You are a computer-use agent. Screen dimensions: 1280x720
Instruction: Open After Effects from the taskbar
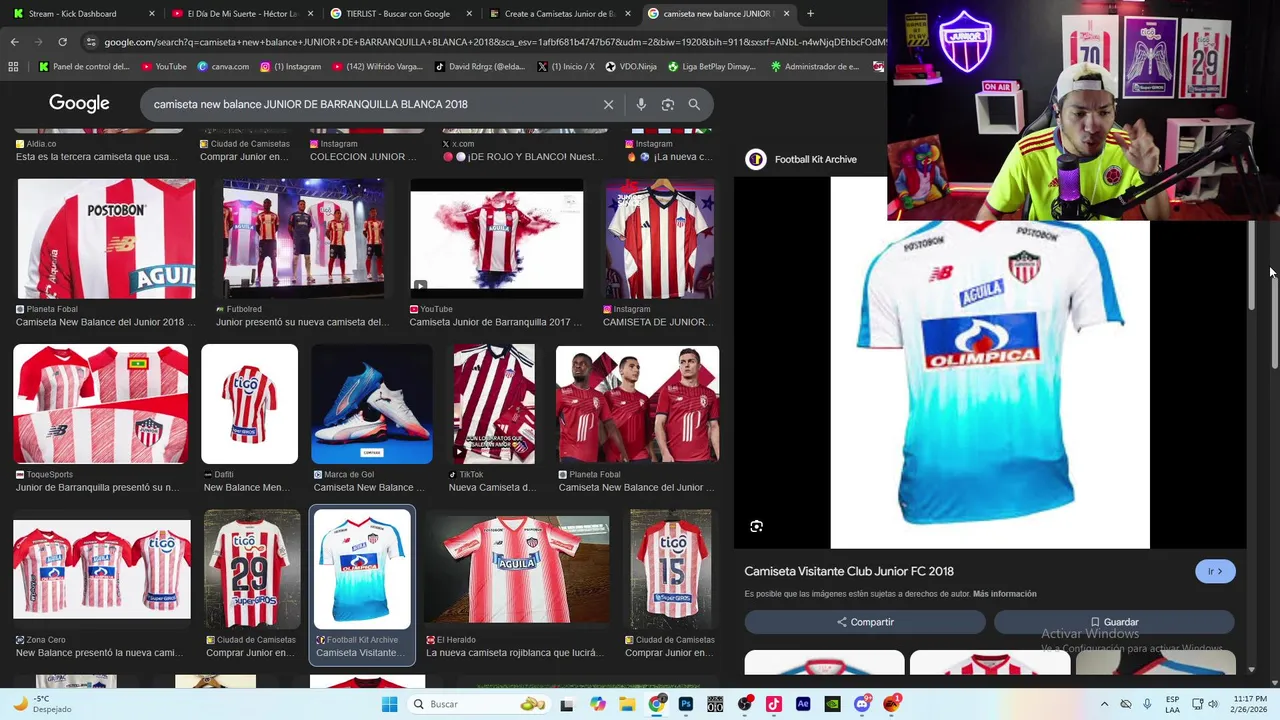(x=803, y=704)
